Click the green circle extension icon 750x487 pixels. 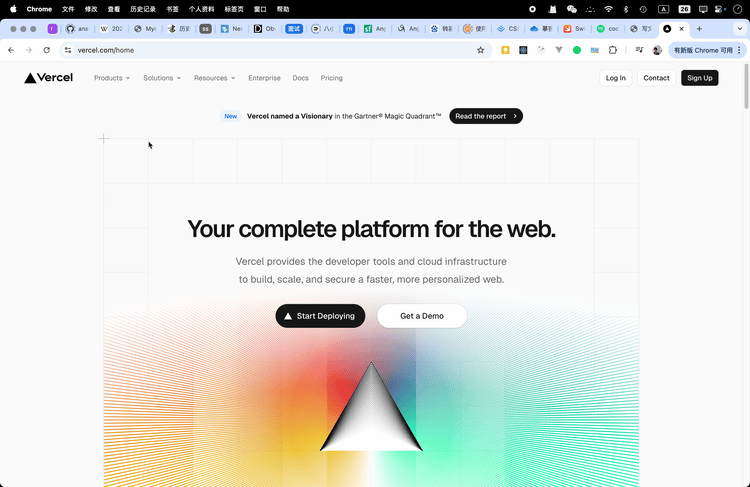577,50
